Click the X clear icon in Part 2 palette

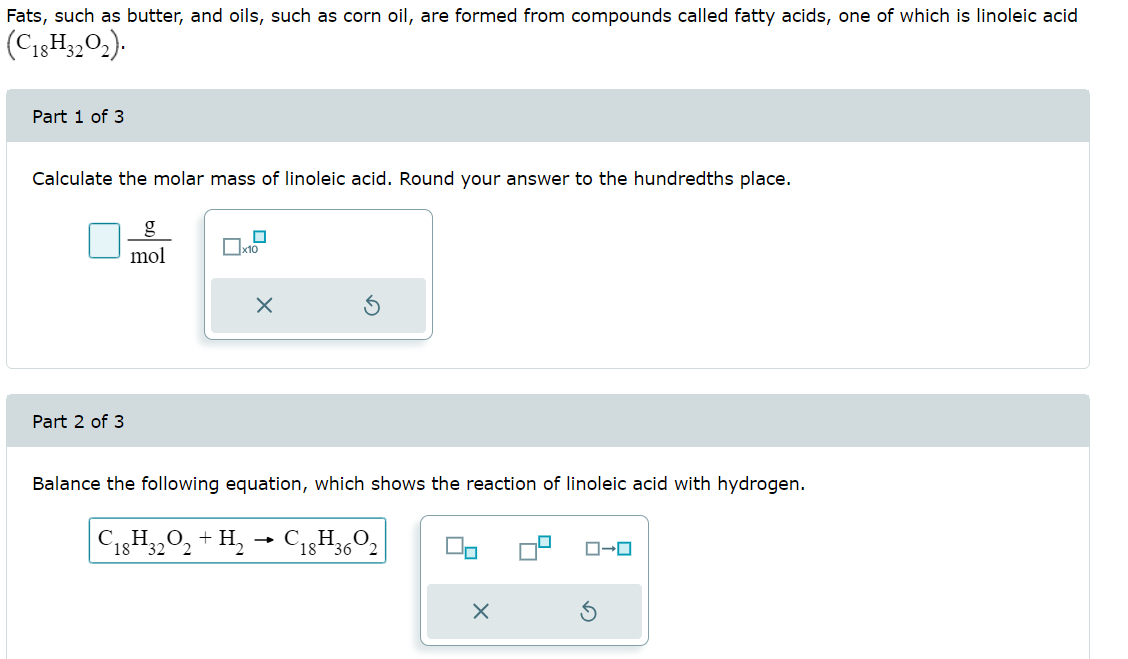pos(481,612)
